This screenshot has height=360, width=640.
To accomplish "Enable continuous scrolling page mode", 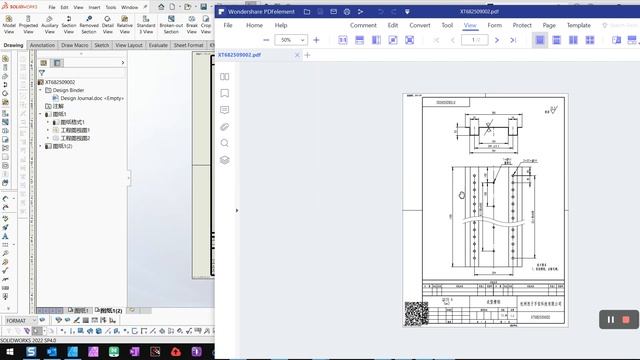I will [x=556, y=40].
